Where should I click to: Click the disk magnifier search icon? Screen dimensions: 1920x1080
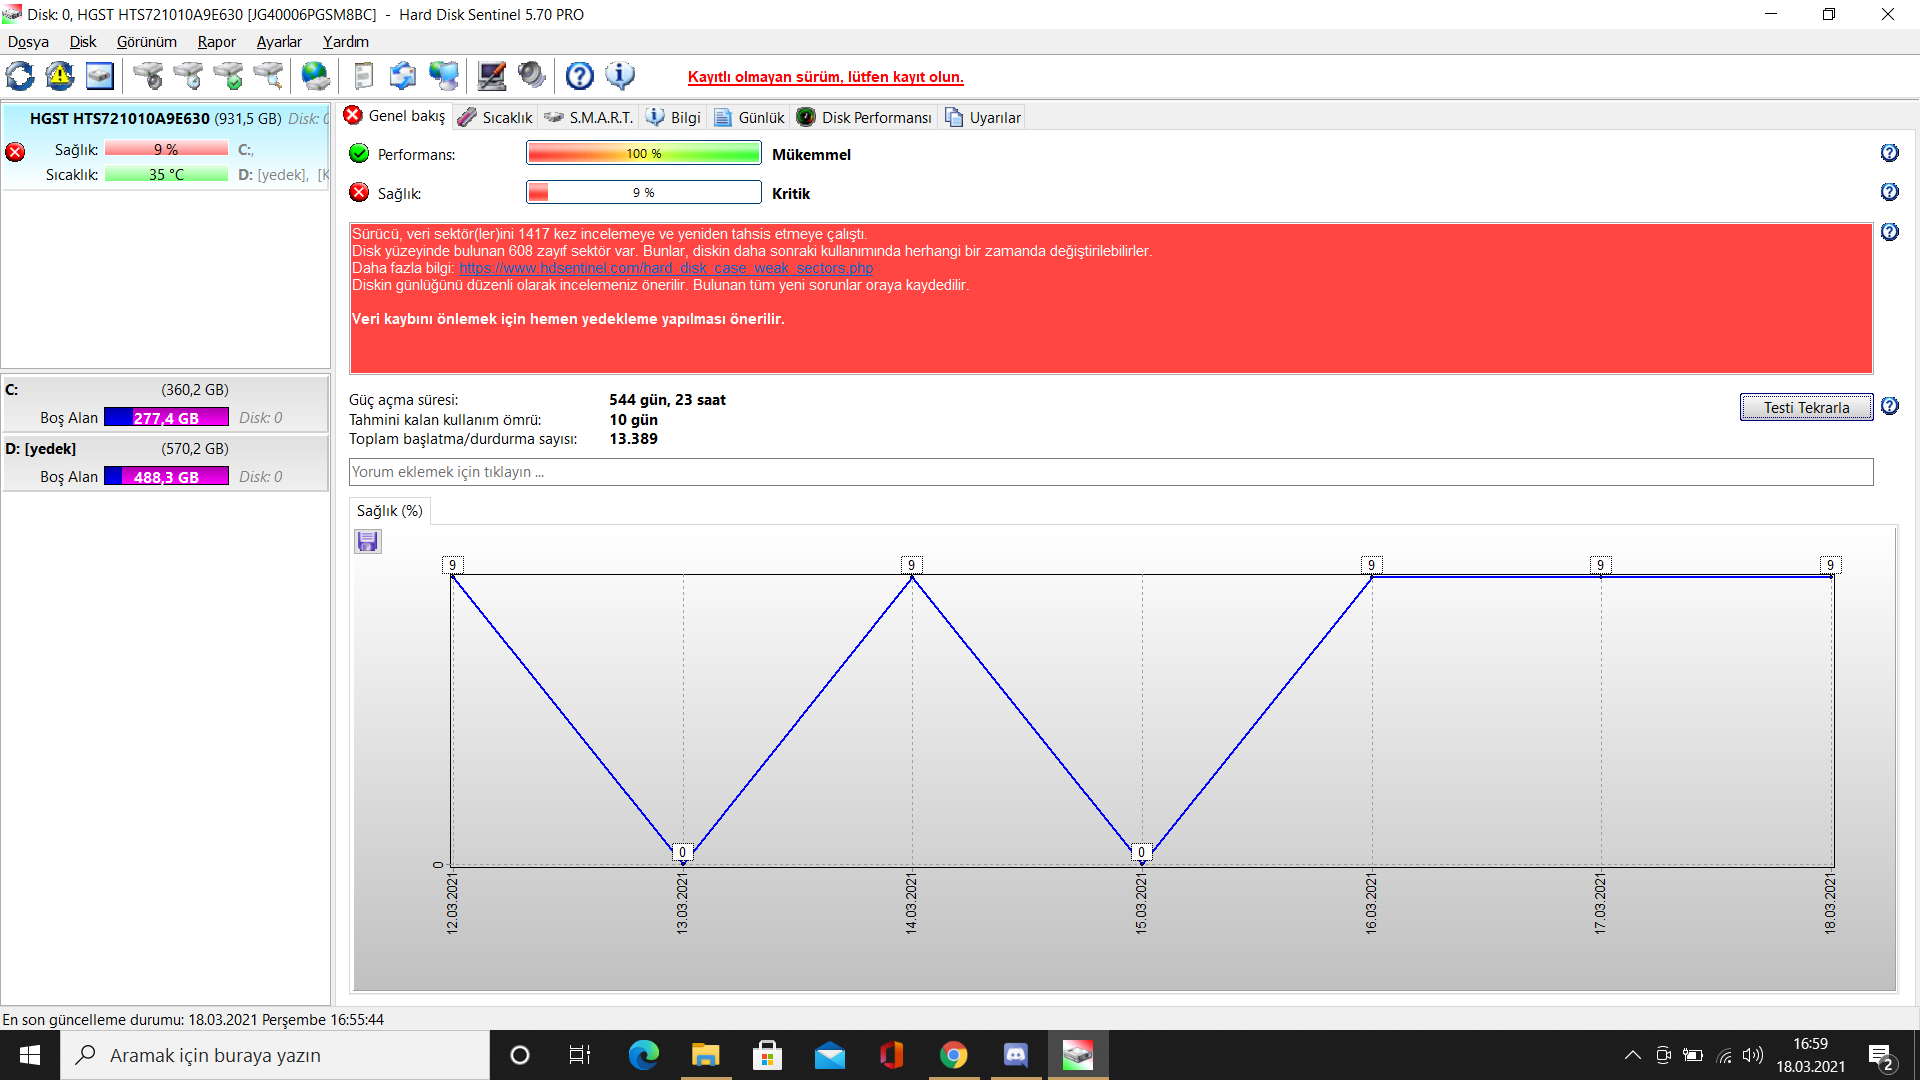pyautogui.click(x=268, y=76)
